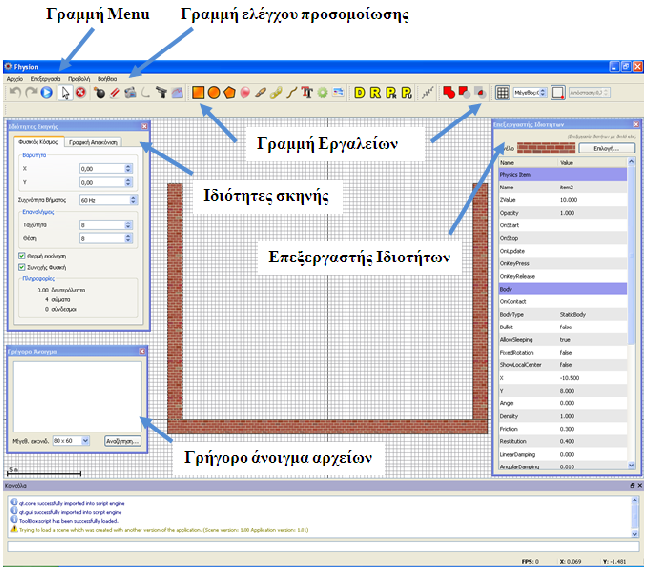Select the Physics Item header row
The width and height of the screenshot is (652, 574).
click(x=563, y=175)
